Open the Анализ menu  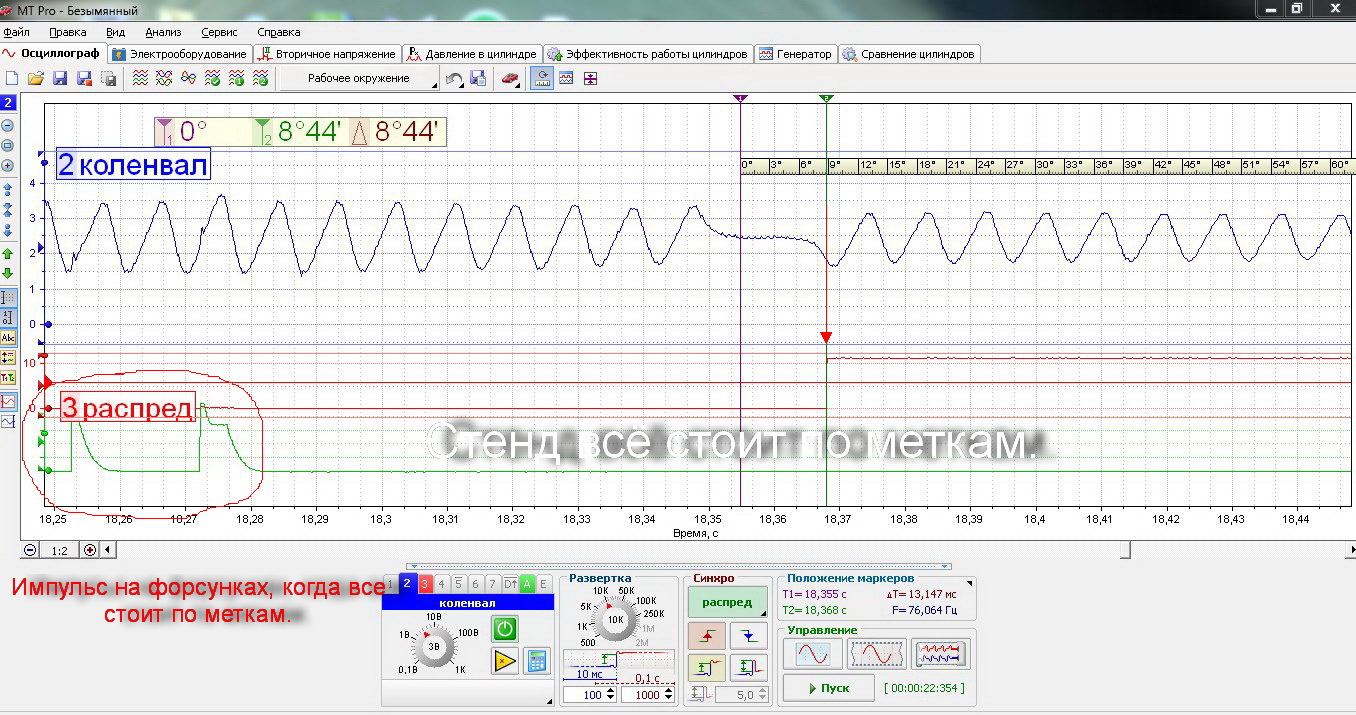tap(163, 32)
